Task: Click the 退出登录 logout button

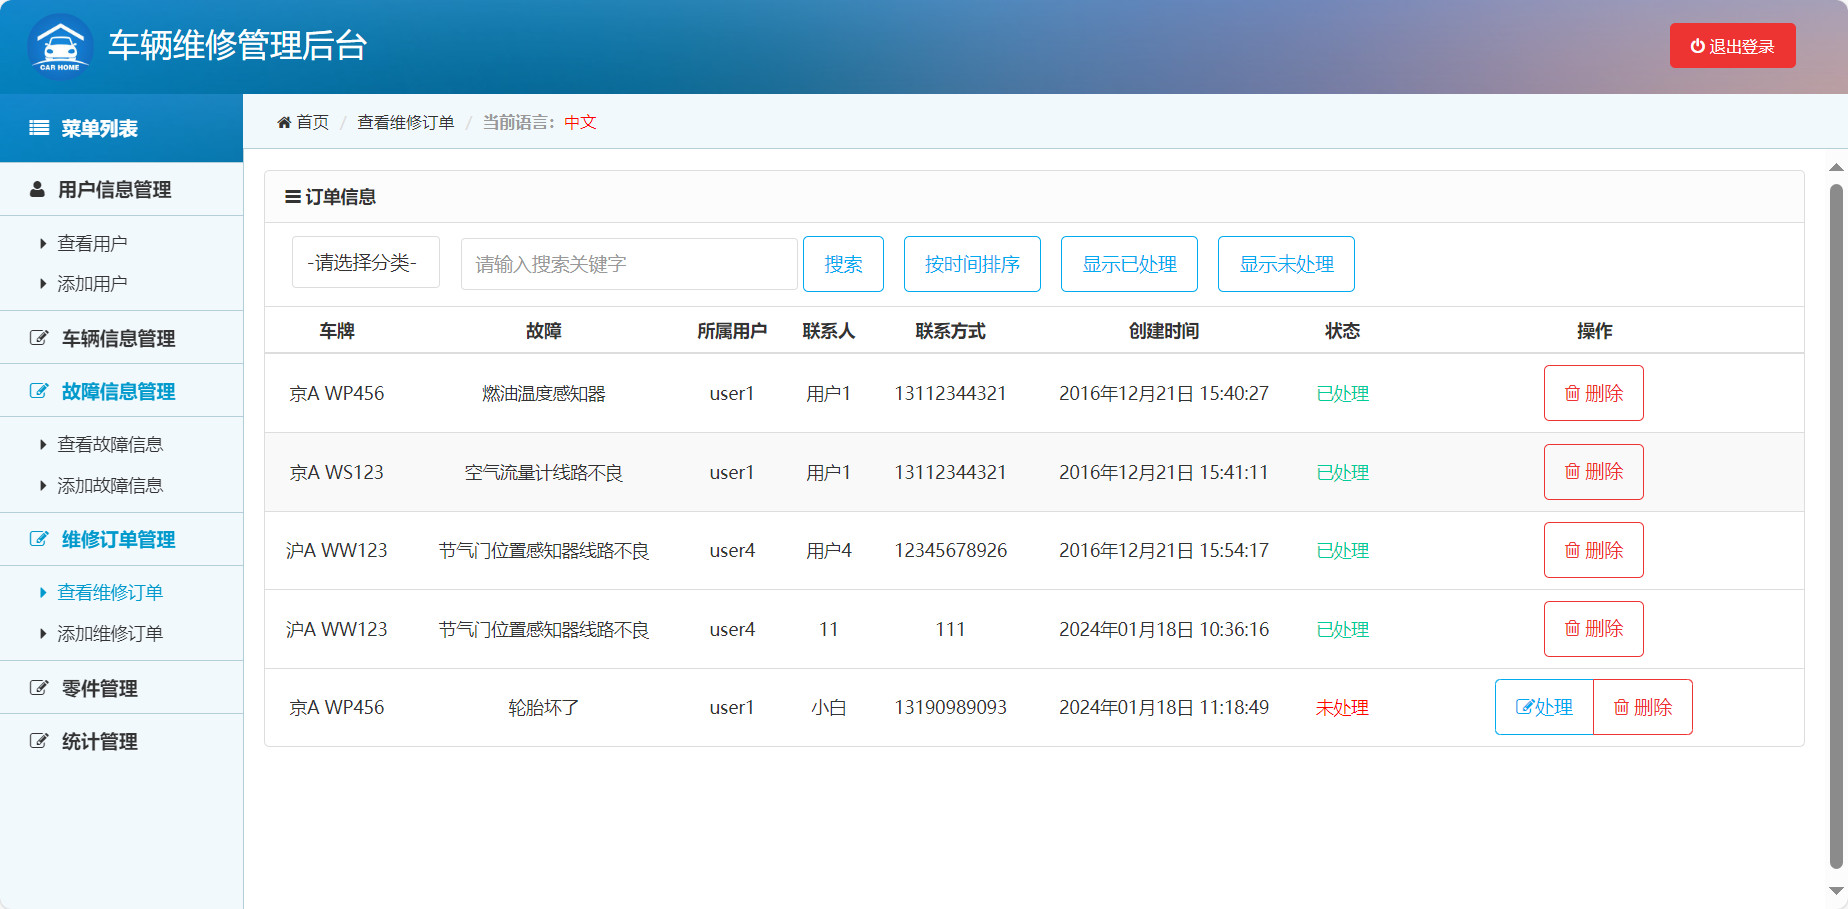Action: point(1732,46)
